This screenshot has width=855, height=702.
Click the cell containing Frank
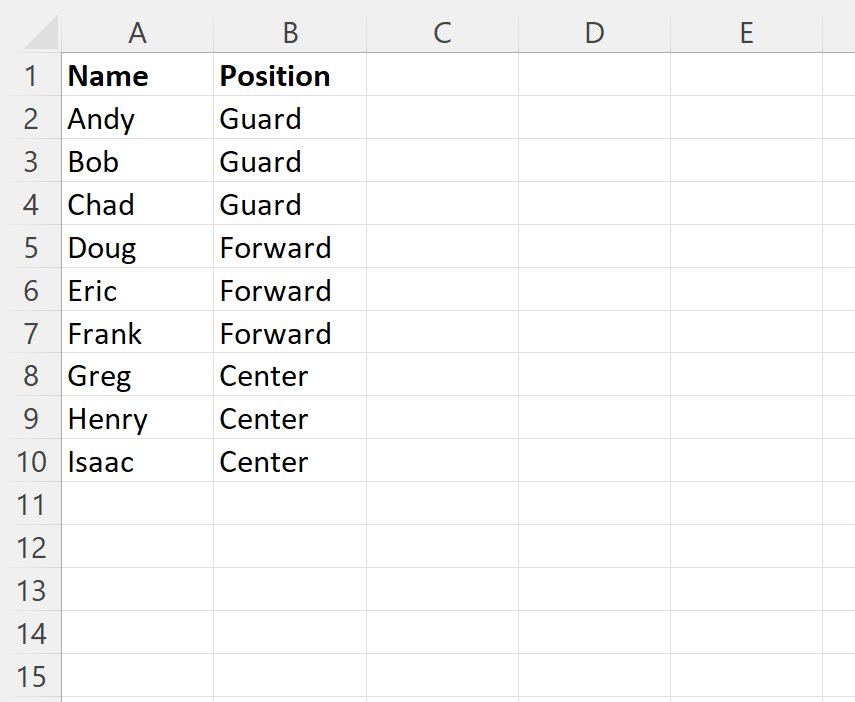pyautogui.click(x=138, y=334)
